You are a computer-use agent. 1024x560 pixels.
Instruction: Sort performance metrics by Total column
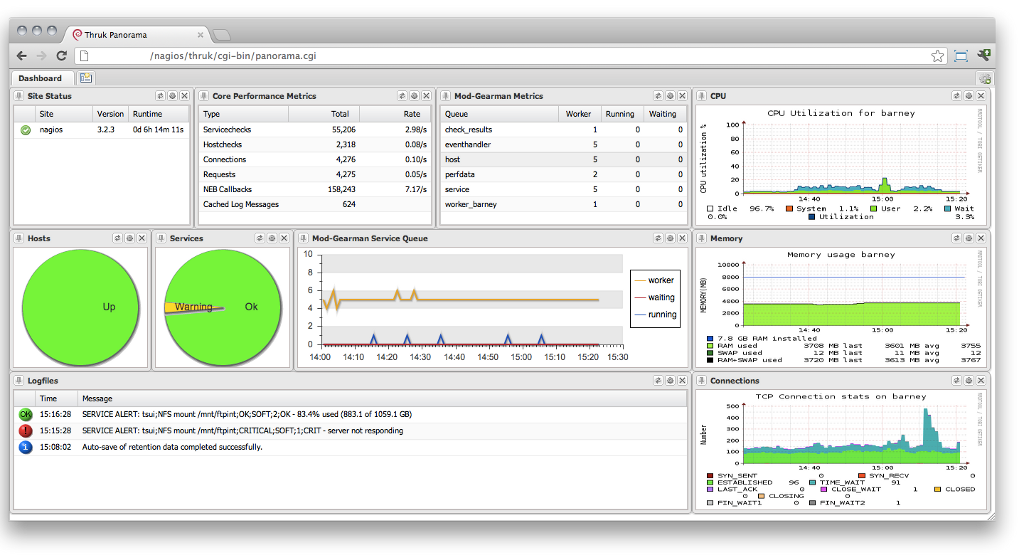324,114
